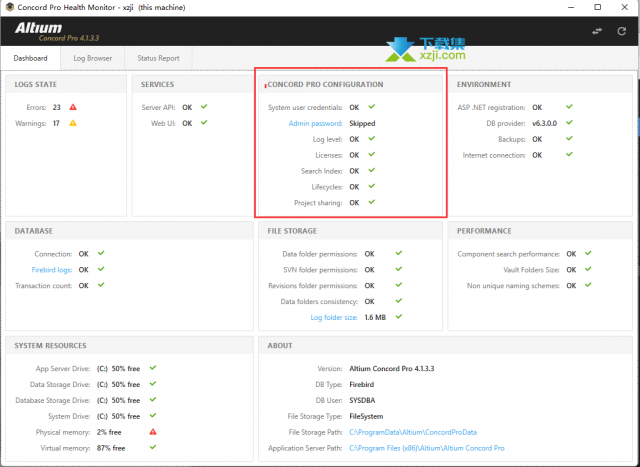Click the check beside Virtual memory
This screenshot has width=640, height=467.
click(153, 447)
